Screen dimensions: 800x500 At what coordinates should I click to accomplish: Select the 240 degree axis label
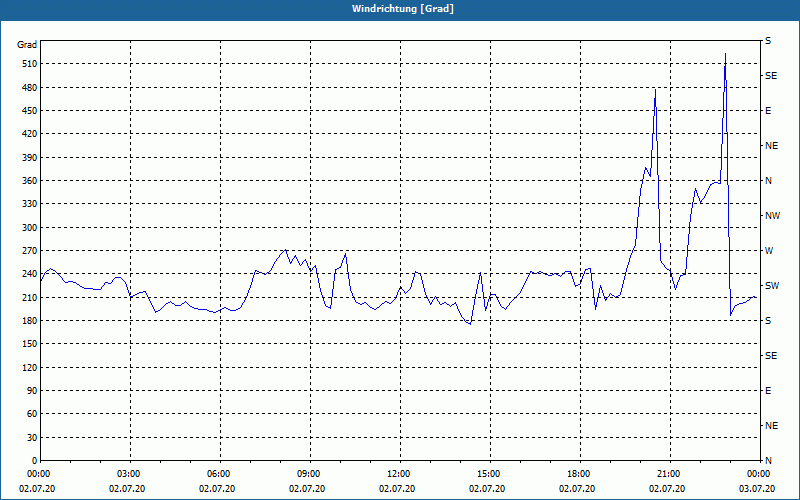tap(30, 274)
